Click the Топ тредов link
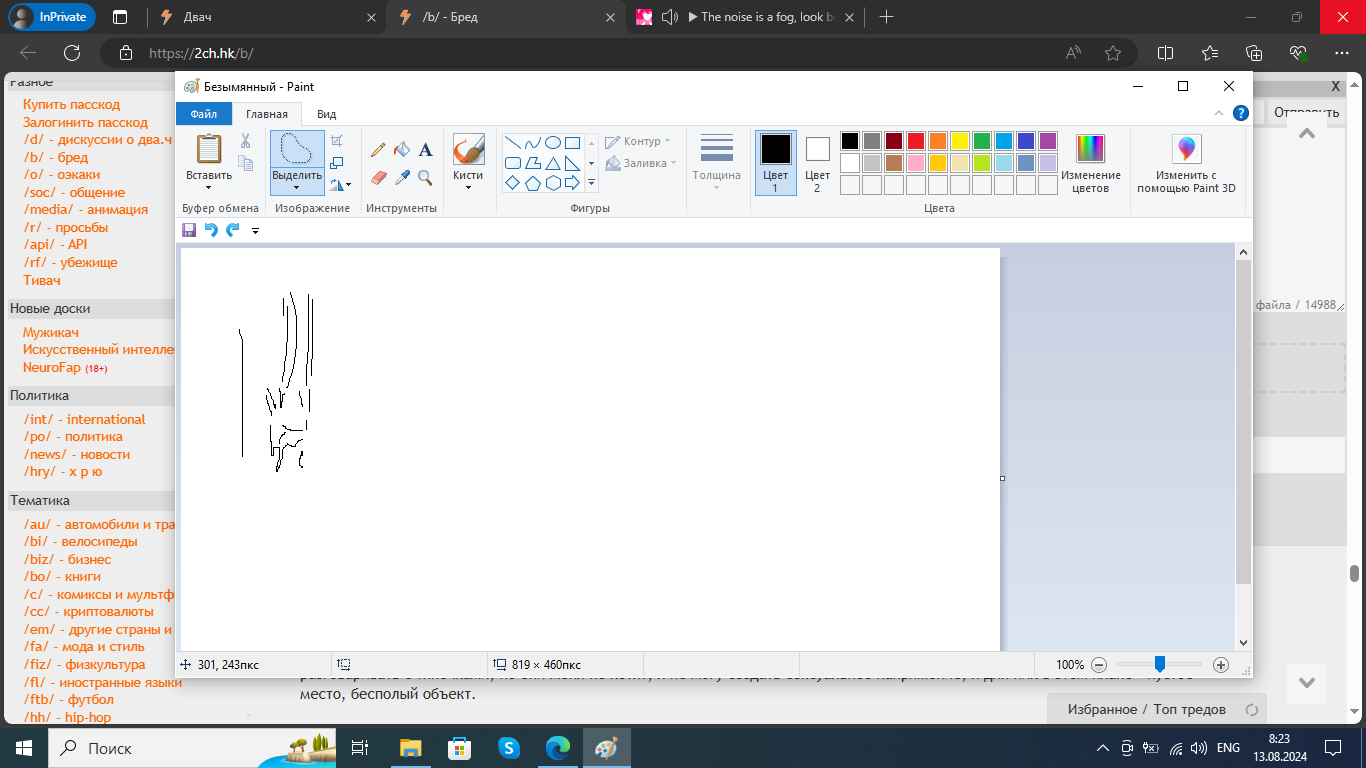This screenshot has width=1366, height=768. (x=1190, y=709)
